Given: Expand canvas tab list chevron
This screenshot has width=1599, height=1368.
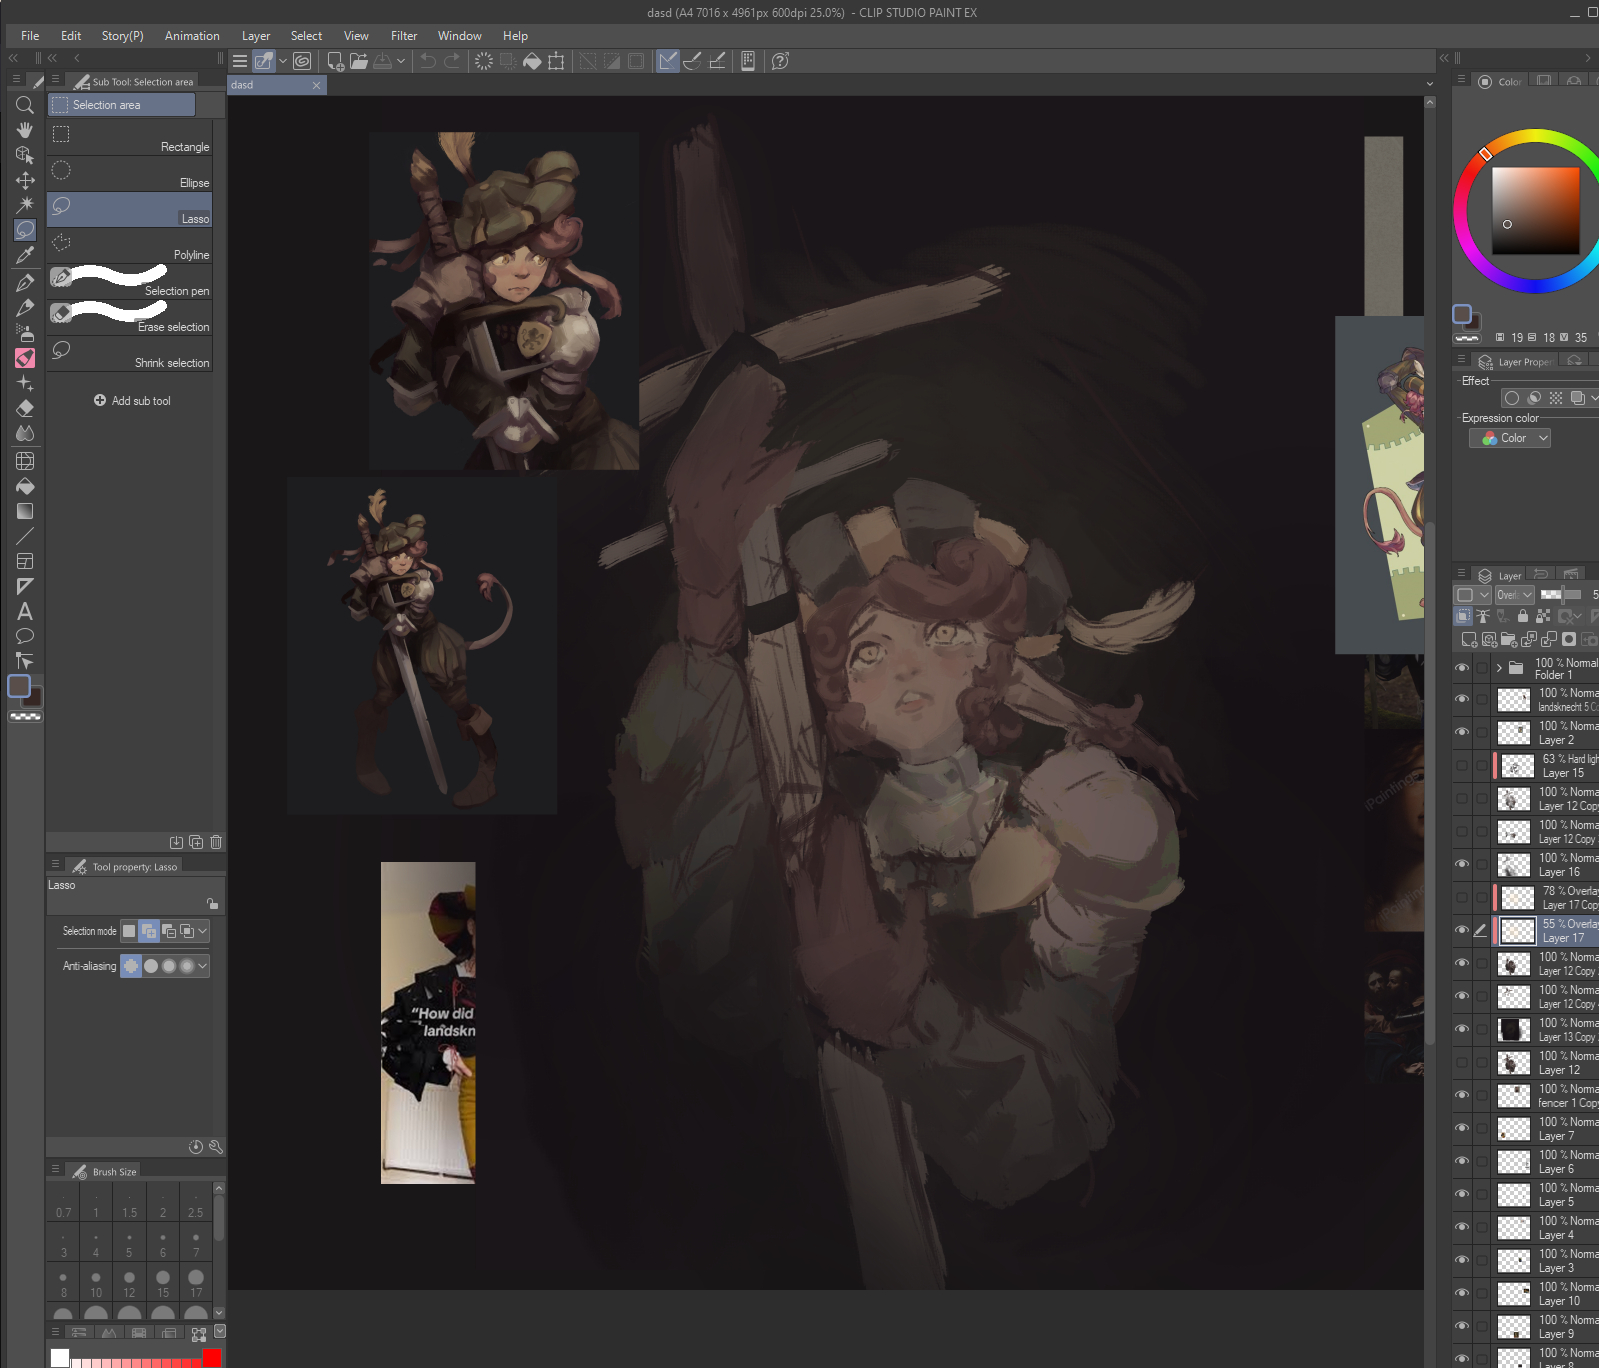Looking at the screenshot, I should click(1430, 85).
